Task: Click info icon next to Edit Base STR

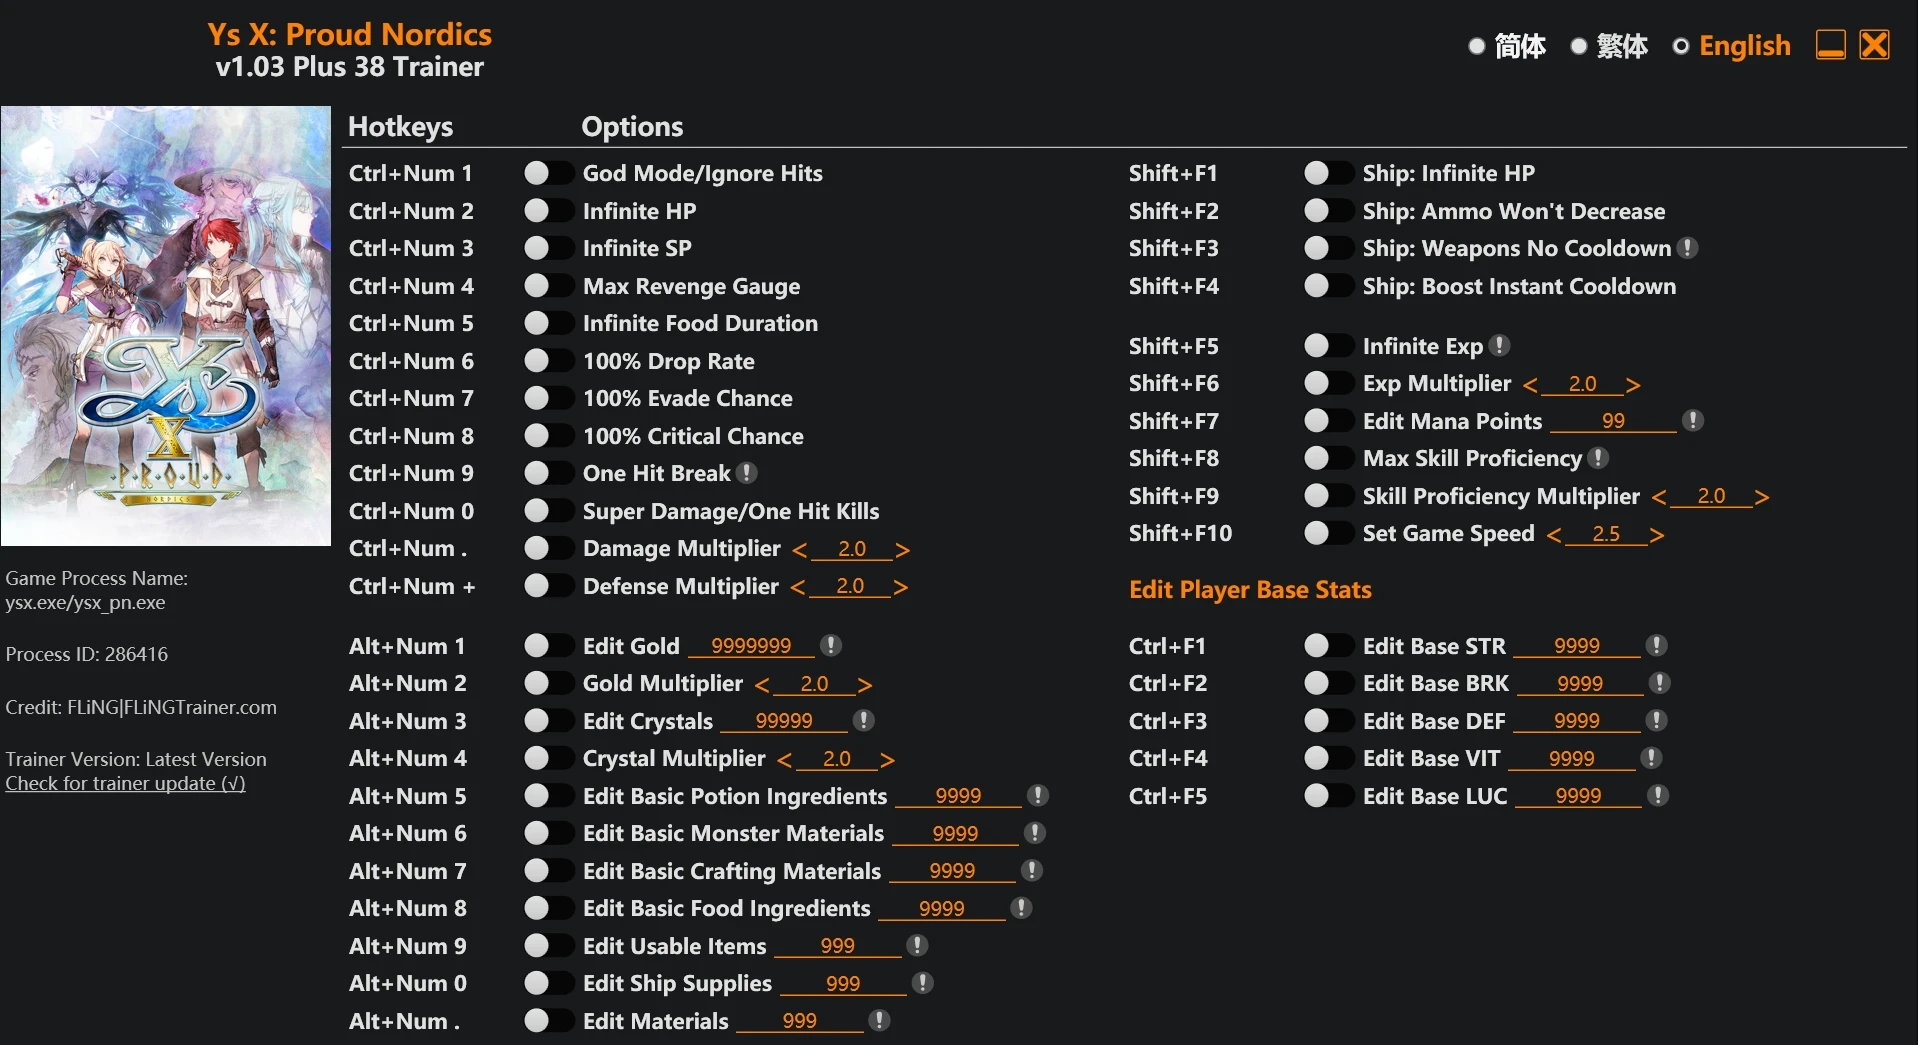Action: click(x=1657, y=646)
